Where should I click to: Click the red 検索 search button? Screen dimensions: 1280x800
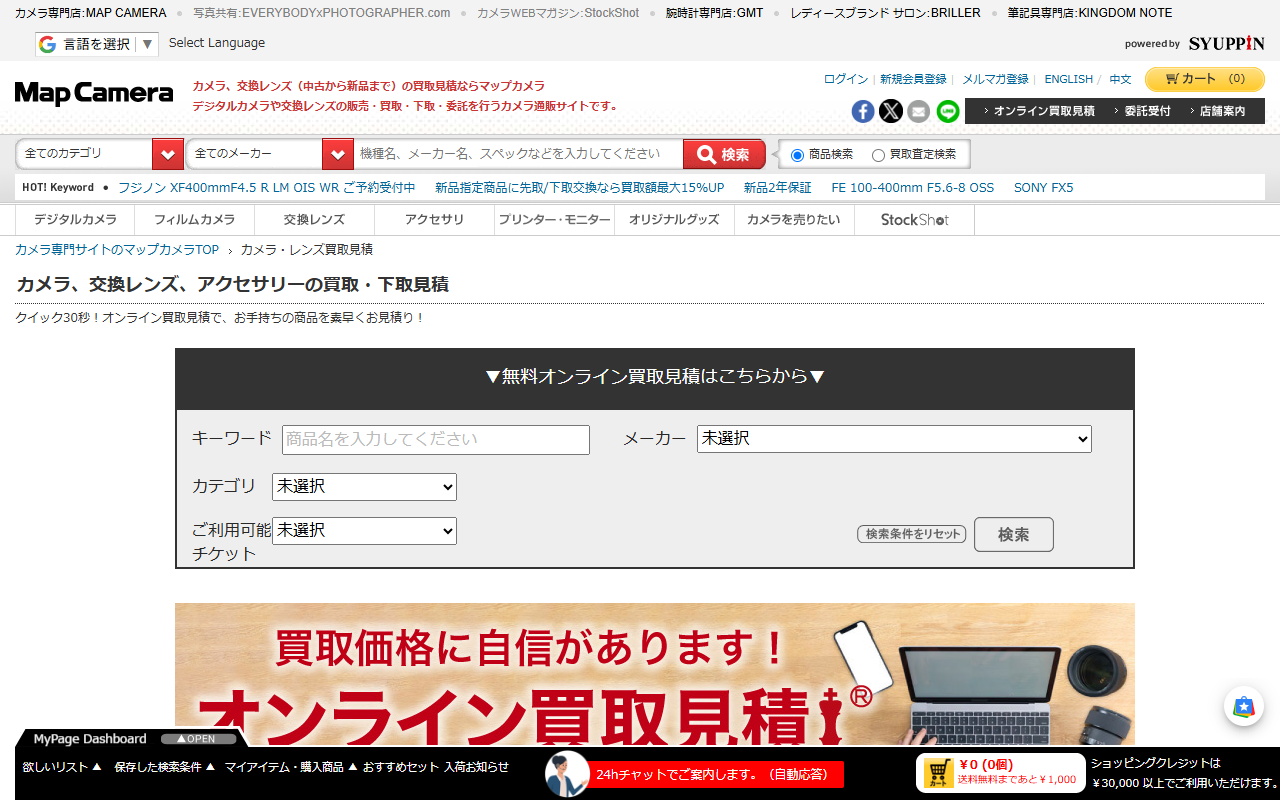[724, 154]
